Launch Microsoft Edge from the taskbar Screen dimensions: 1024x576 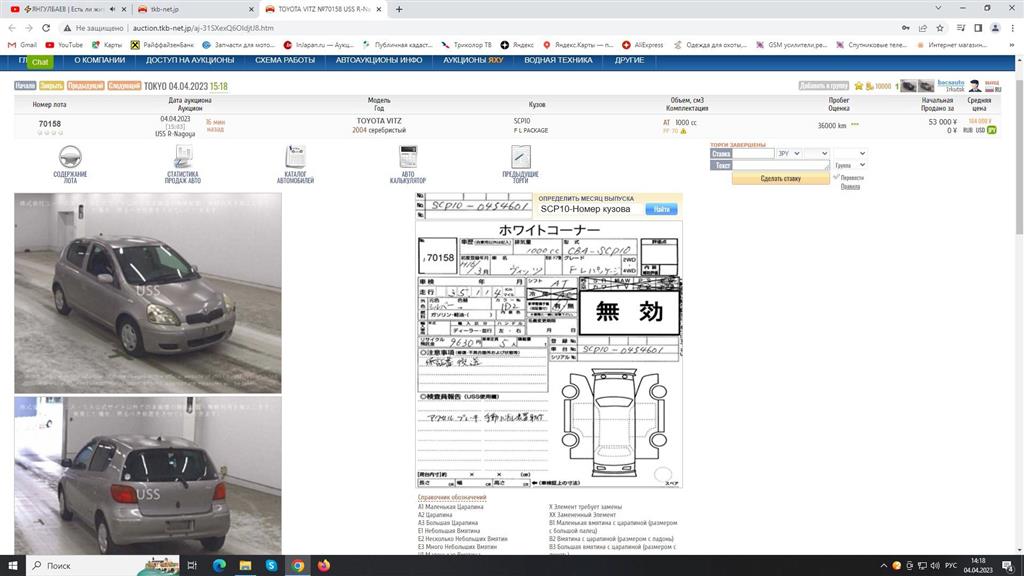(x=219, y=566)
